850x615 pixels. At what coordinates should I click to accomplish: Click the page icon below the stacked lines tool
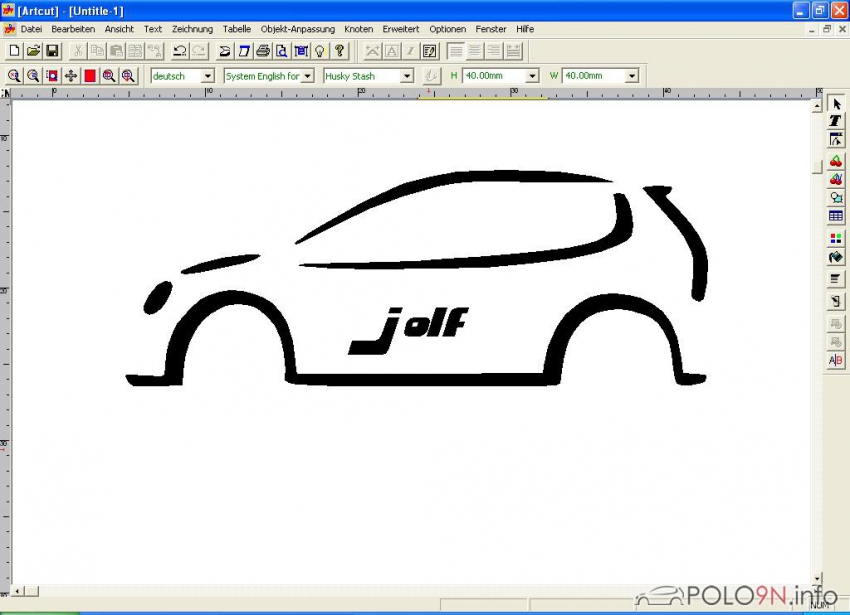tap(836, 302)
